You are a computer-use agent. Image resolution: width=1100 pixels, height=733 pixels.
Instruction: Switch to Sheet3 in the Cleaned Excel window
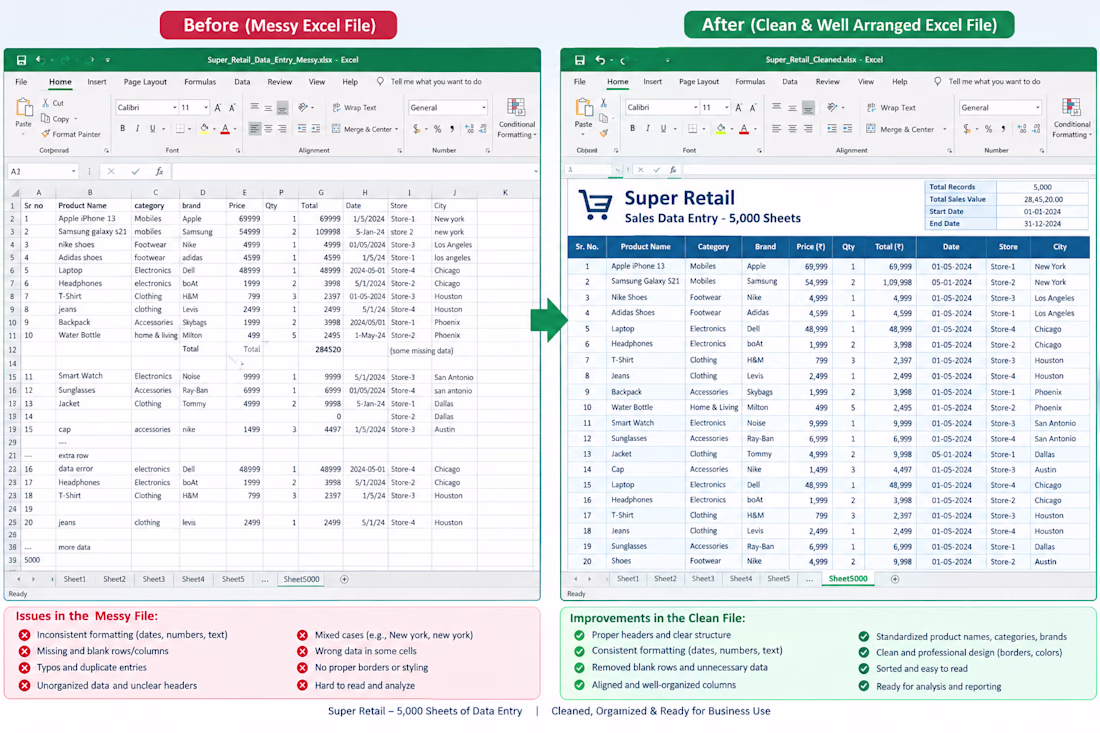703,579
